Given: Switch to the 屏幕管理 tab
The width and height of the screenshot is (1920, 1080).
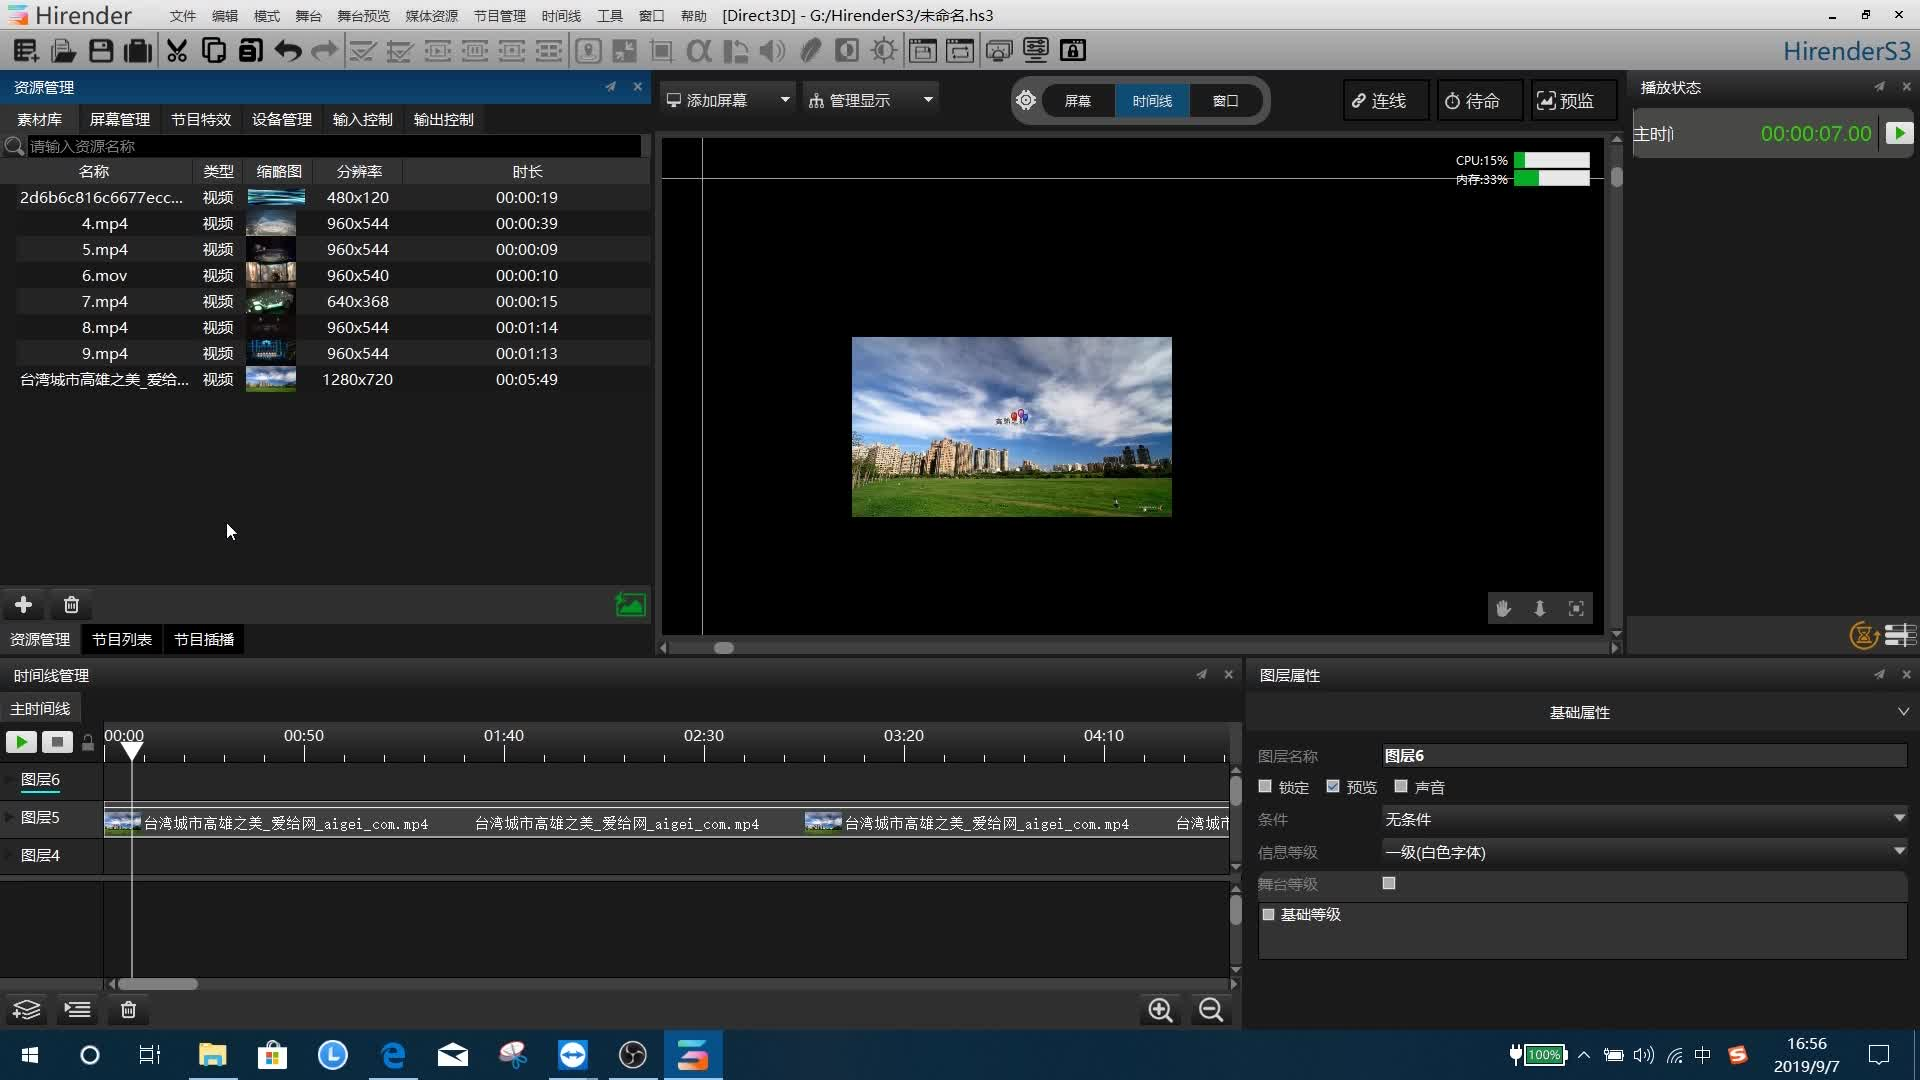Looking at the screenshot, I should [x=120, y=119].
